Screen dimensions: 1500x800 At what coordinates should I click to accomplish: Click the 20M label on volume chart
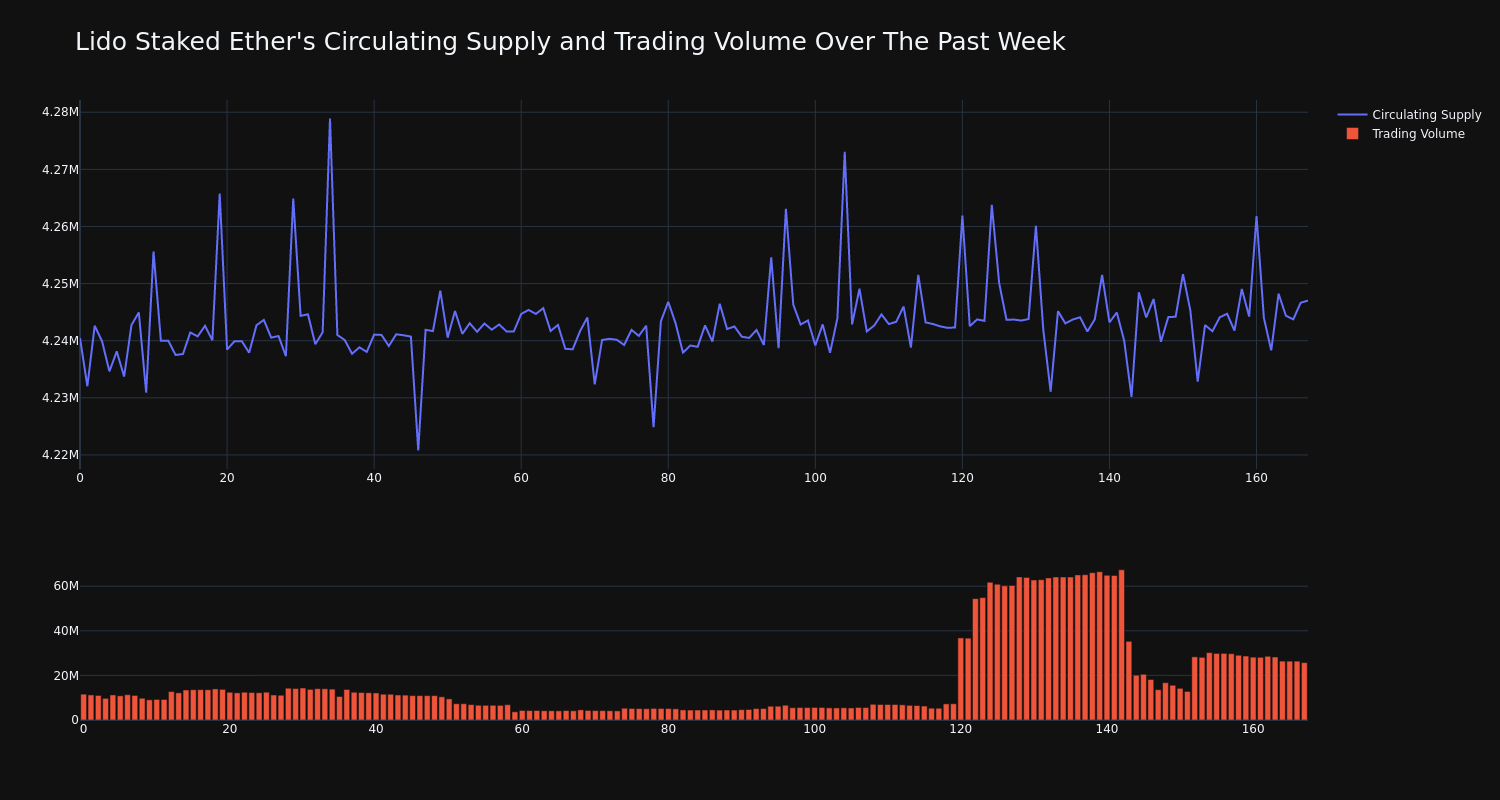click(x=66, y=676)
